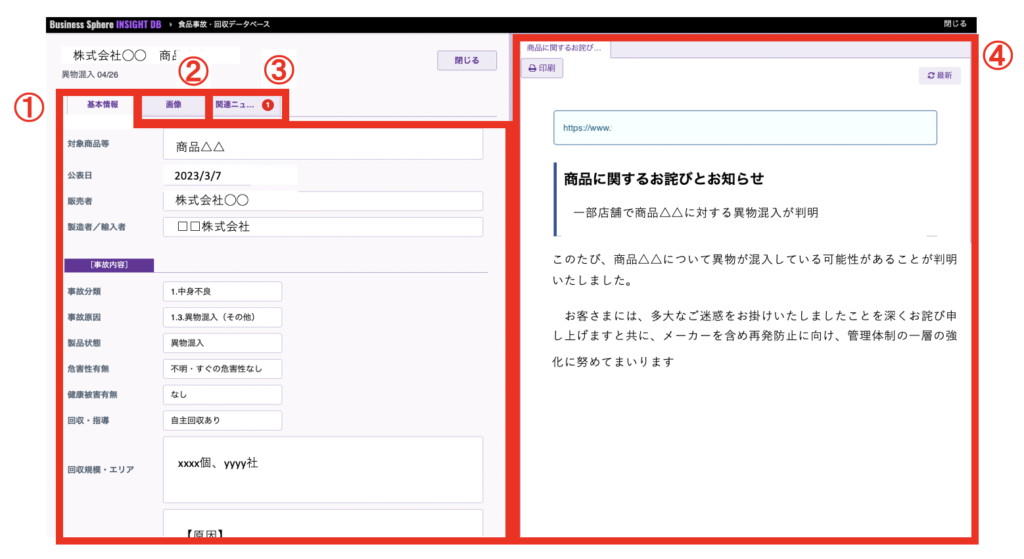
Task: Click the red notification badge on 関連ニュ tab
Action: pos(267,104)
